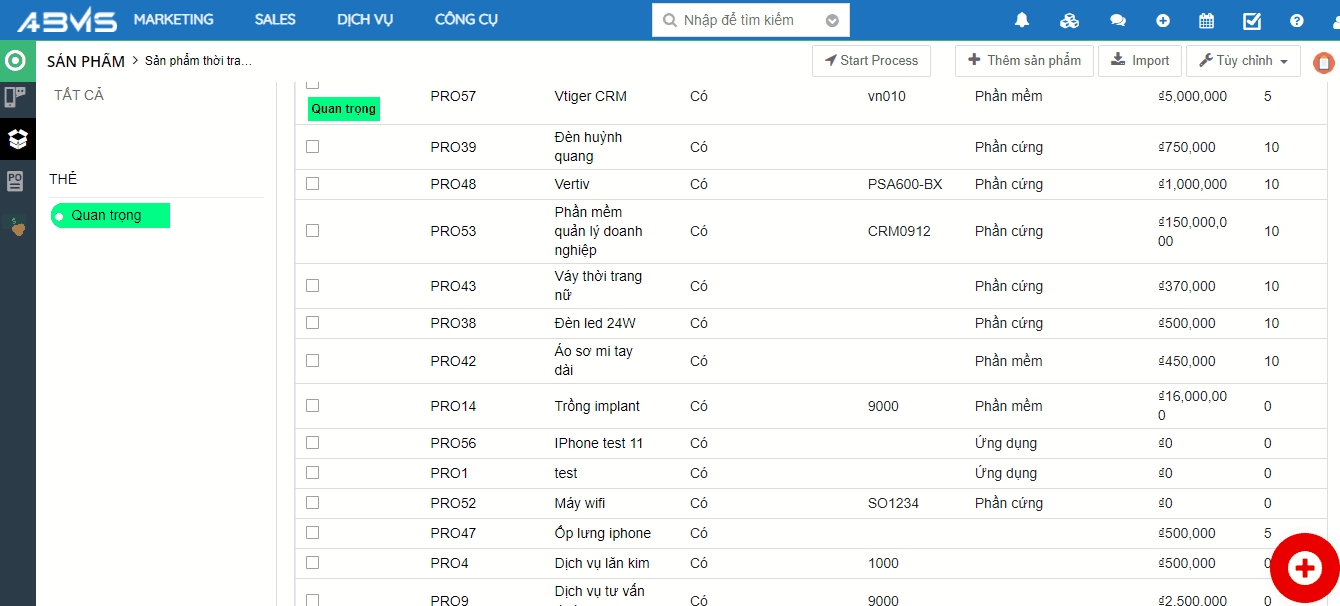The height and width of the screenshot is (606, 1340).
Task: Click the PRO57 product code
Action: tap(453, 96)
